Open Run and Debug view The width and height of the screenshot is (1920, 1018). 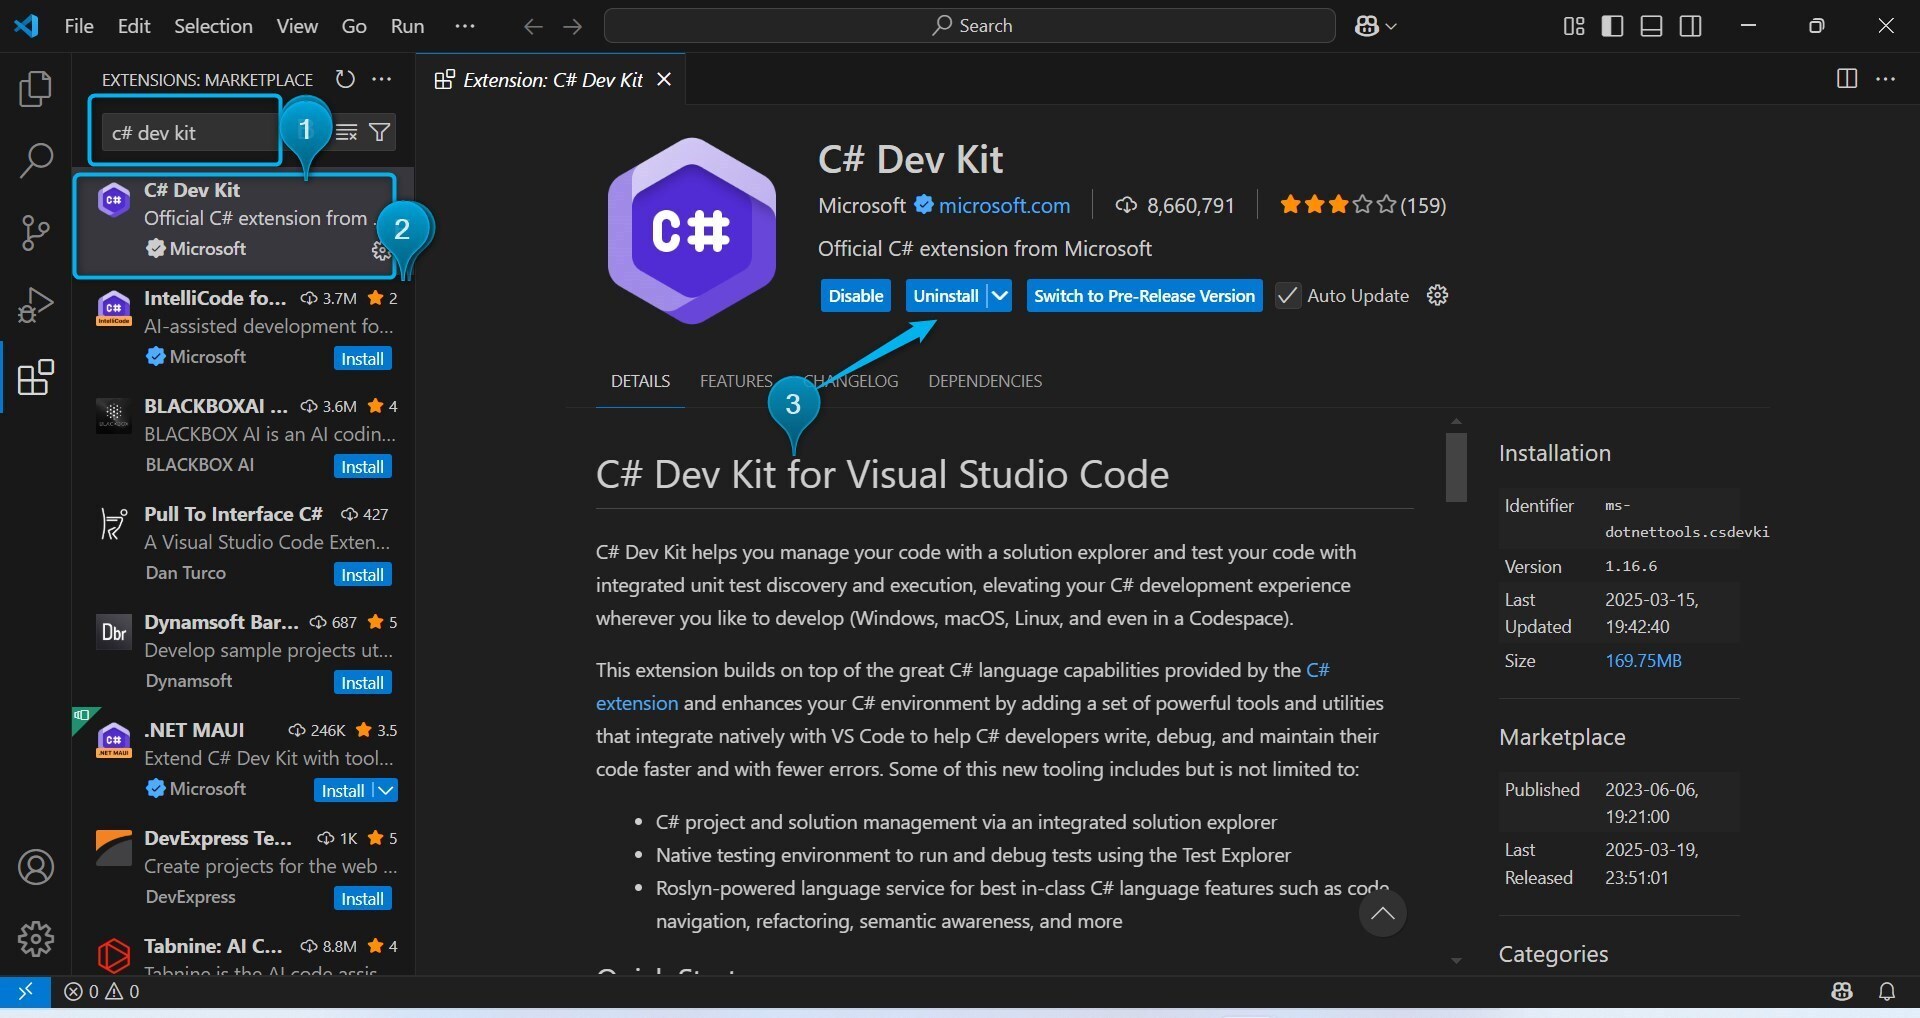tap(36, 305)
